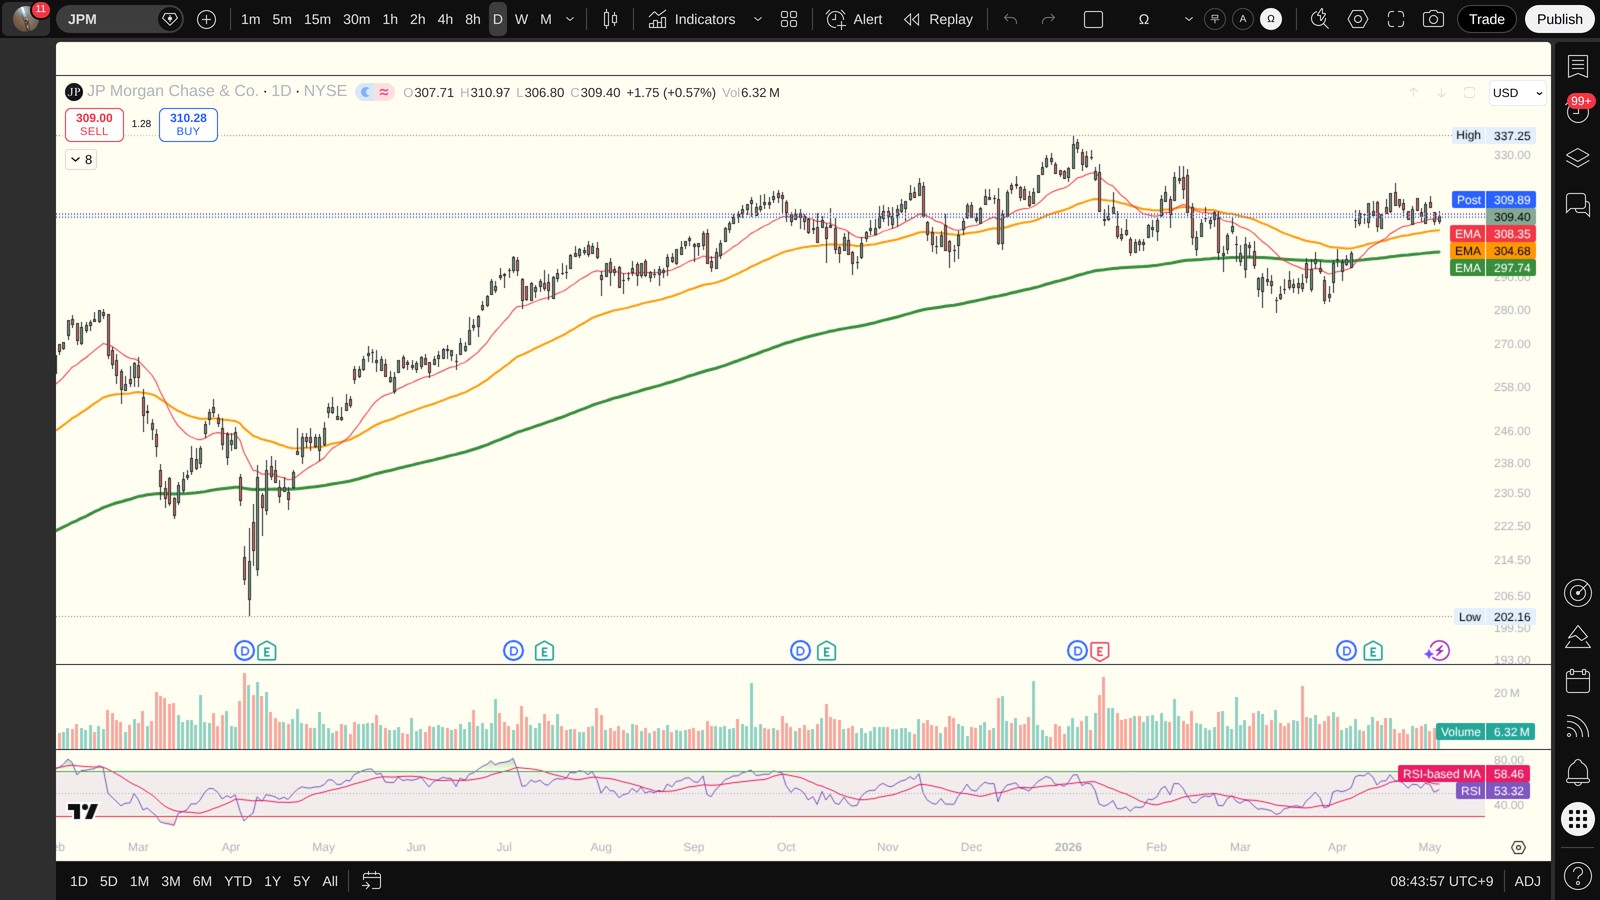Start bar Replay mode
Screen dimensions: 1600x900
tap(938, 19)
